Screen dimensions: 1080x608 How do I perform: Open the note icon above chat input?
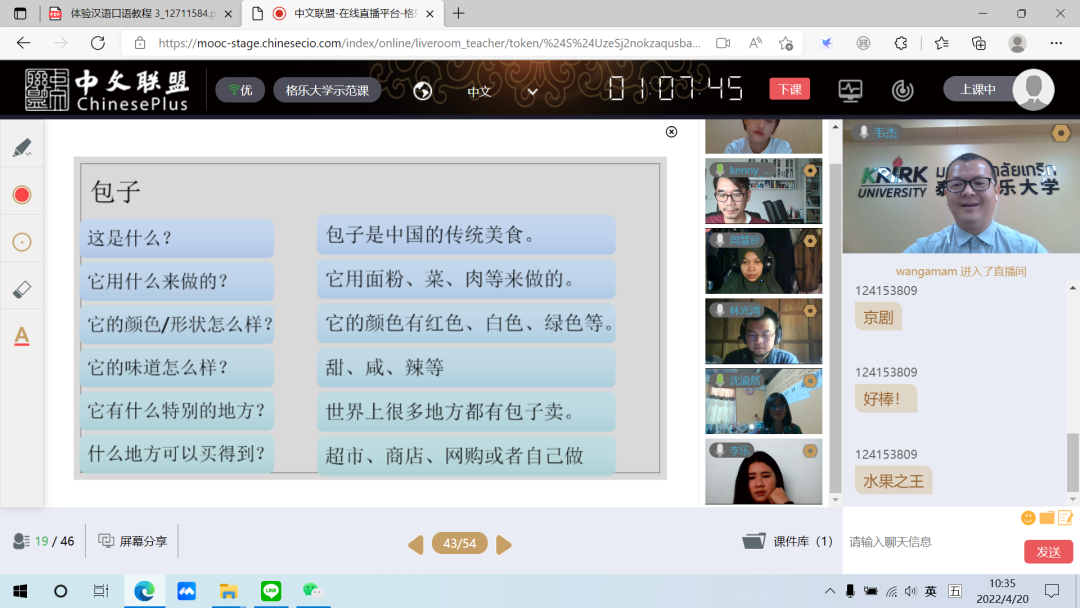coord(1065,517)
